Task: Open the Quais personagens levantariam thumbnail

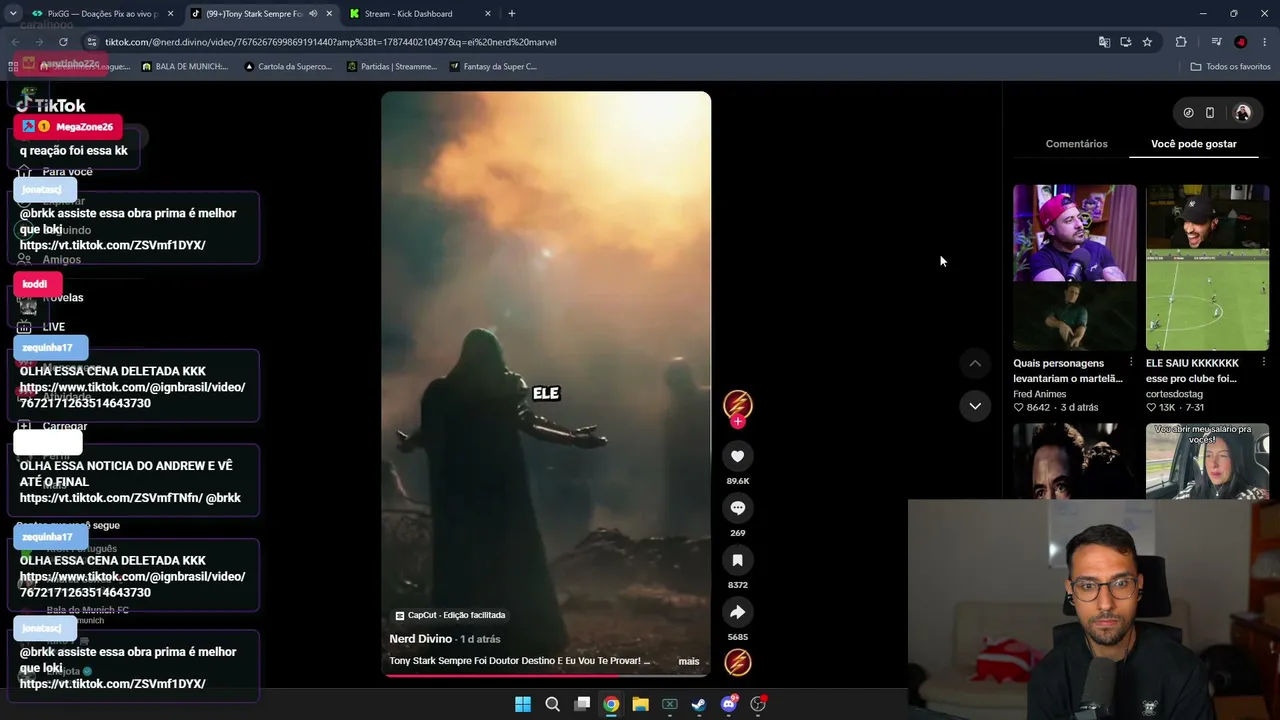Action: pyautogui.click(x=1075, y=267)
